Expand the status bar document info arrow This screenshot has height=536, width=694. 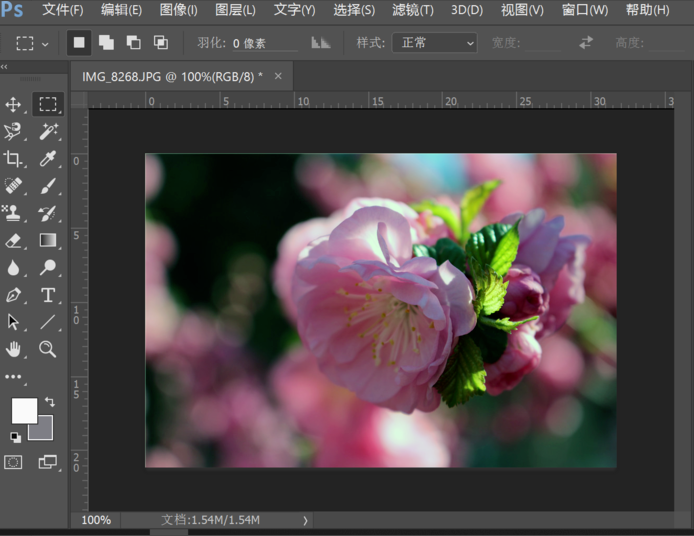(305, 520)
